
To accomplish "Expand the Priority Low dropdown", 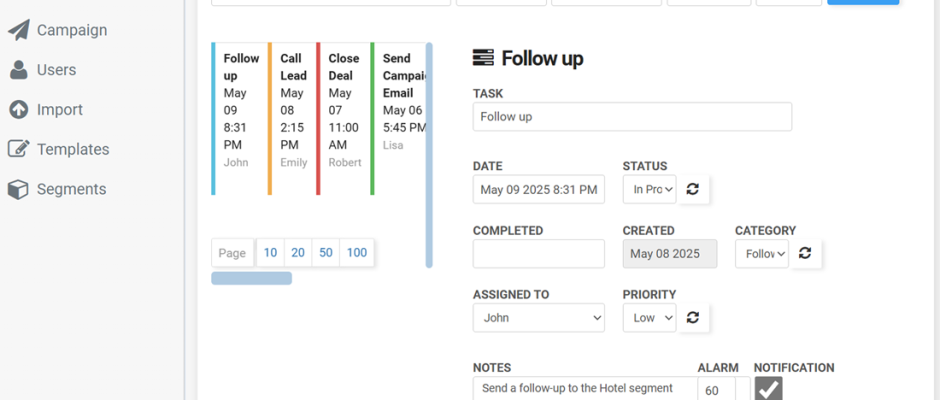I will click(649, 317).
